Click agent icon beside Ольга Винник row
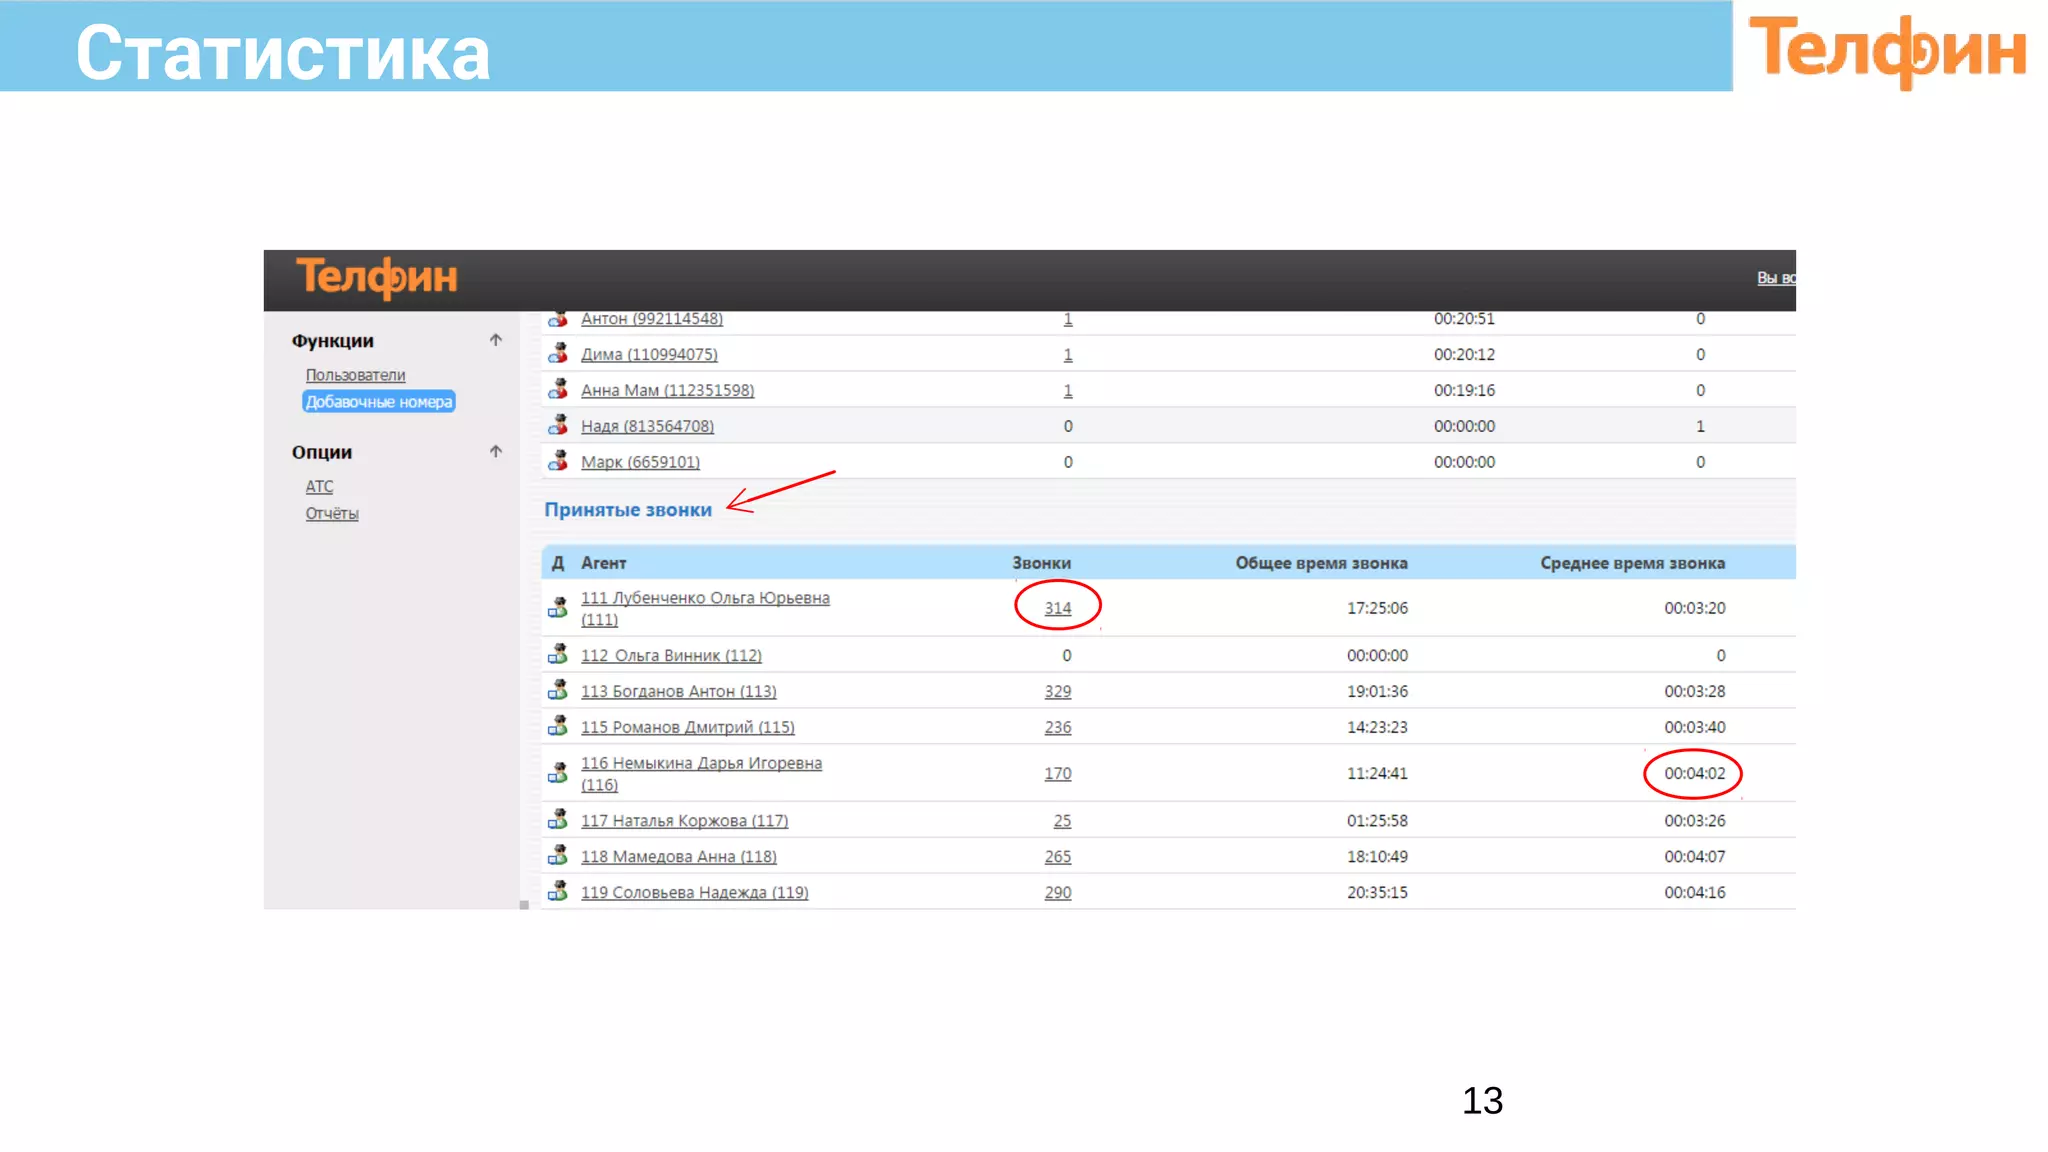The width and height of the screenshot is (2048, 1152). click(558, 655)
